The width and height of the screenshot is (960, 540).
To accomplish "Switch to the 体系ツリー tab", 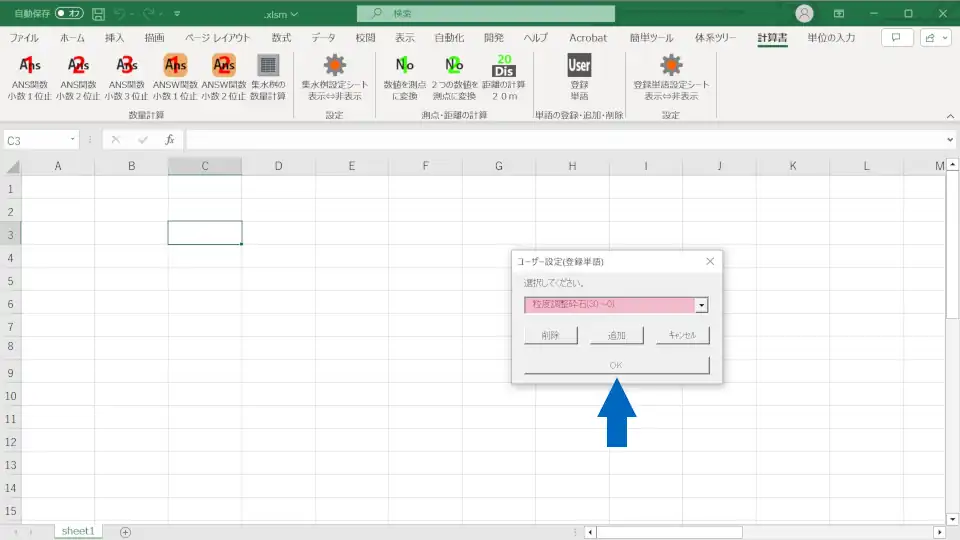I will 715,38.
